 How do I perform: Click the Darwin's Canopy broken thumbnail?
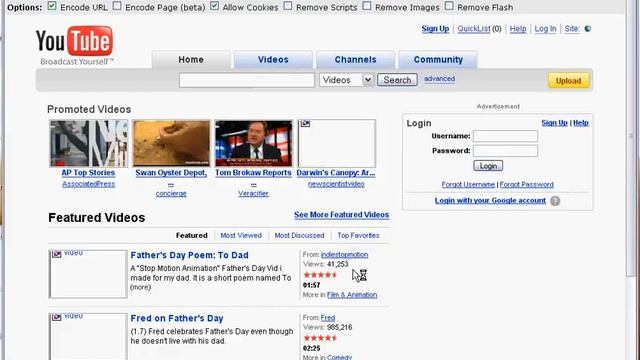point(337,143)
